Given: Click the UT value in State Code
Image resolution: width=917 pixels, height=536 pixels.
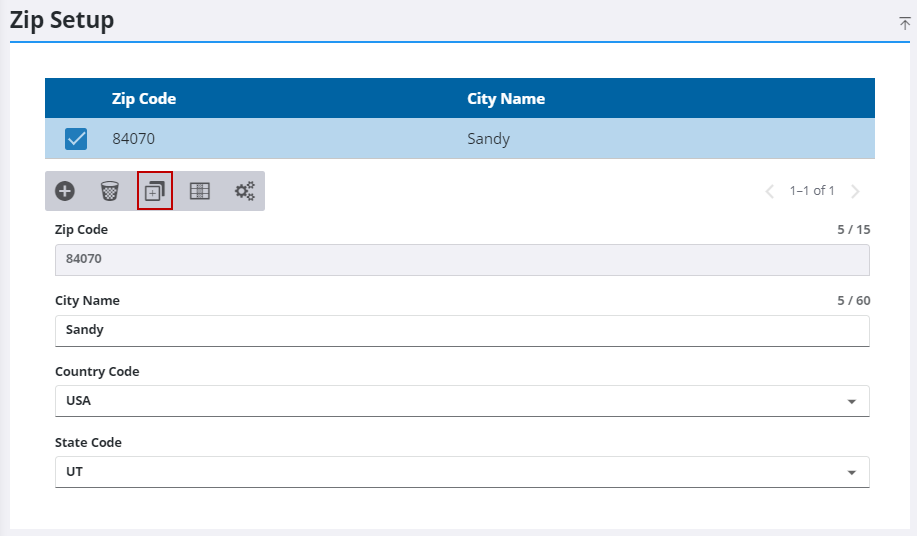Looking at the screenshot, I should click(75, 471).
